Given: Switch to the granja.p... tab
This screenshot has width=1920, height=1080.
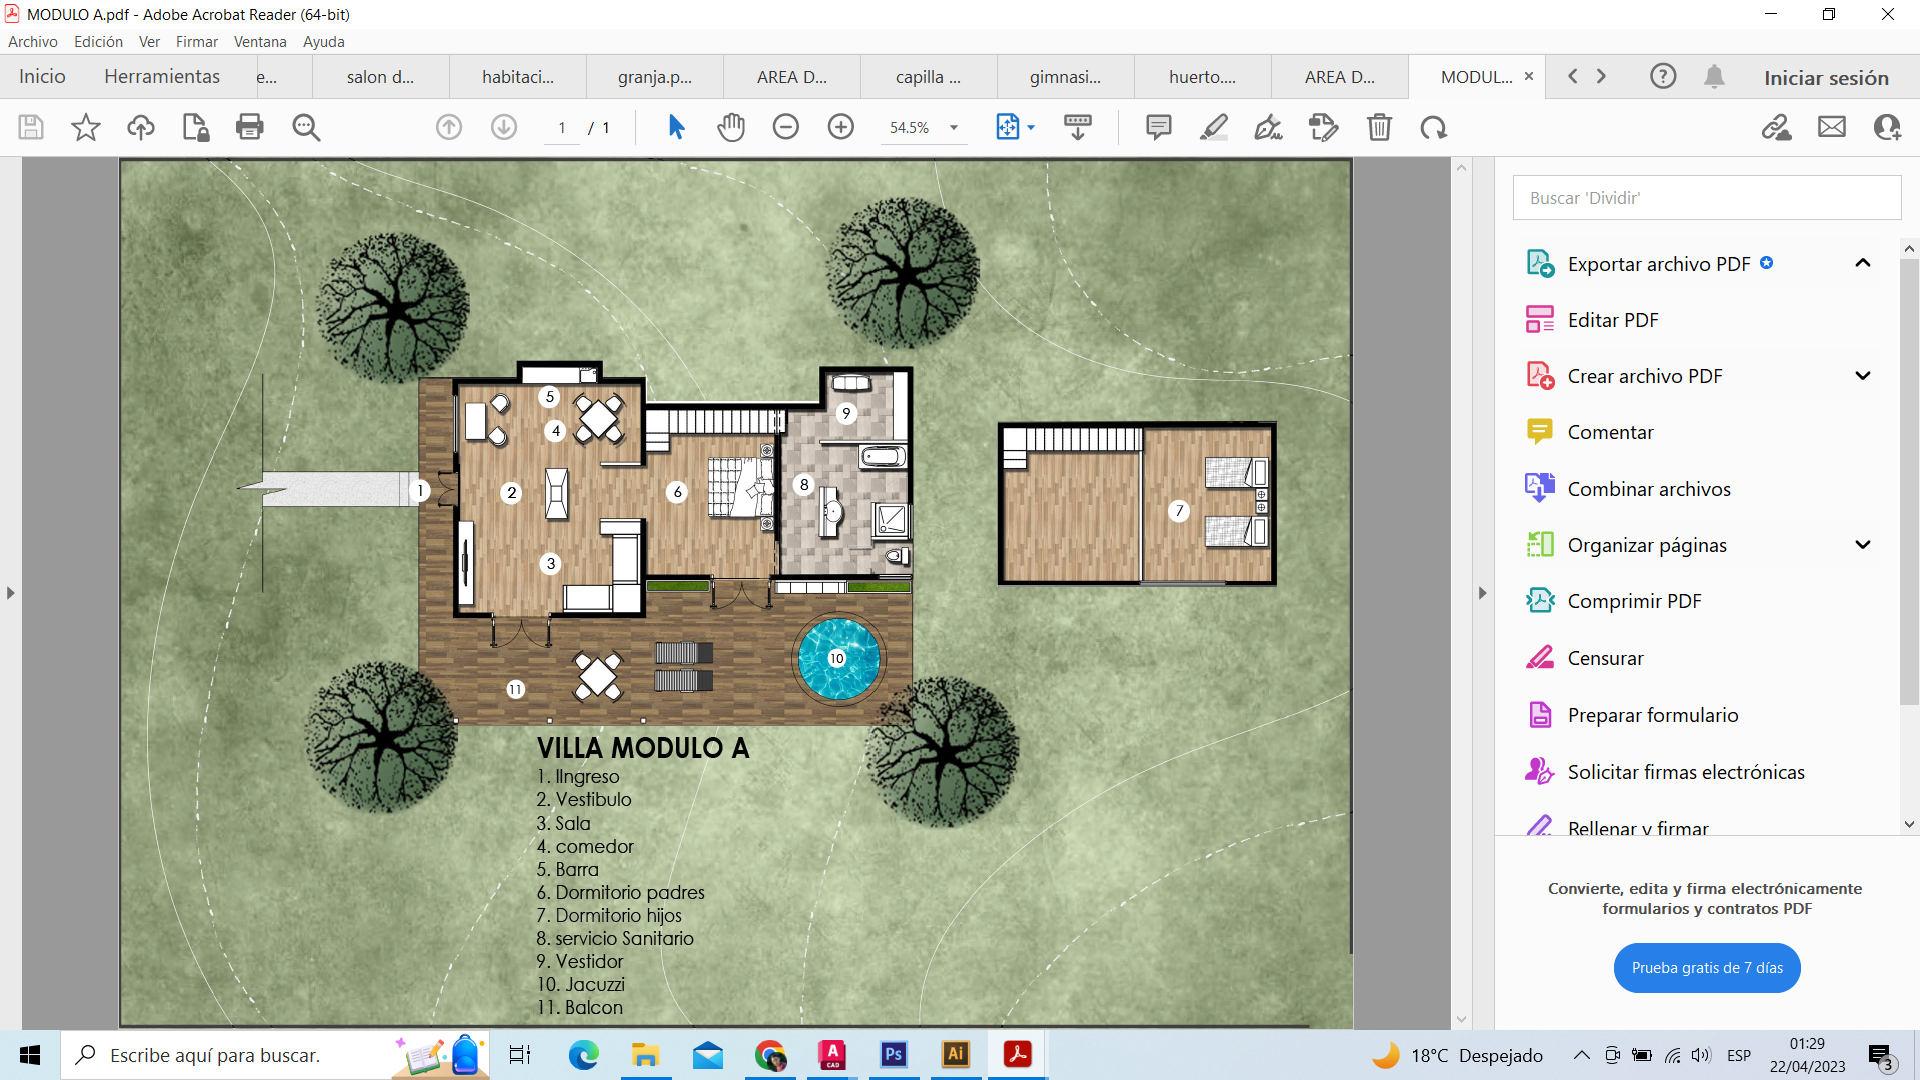Looking at the screenshot, I should click(x=654, y=77).
